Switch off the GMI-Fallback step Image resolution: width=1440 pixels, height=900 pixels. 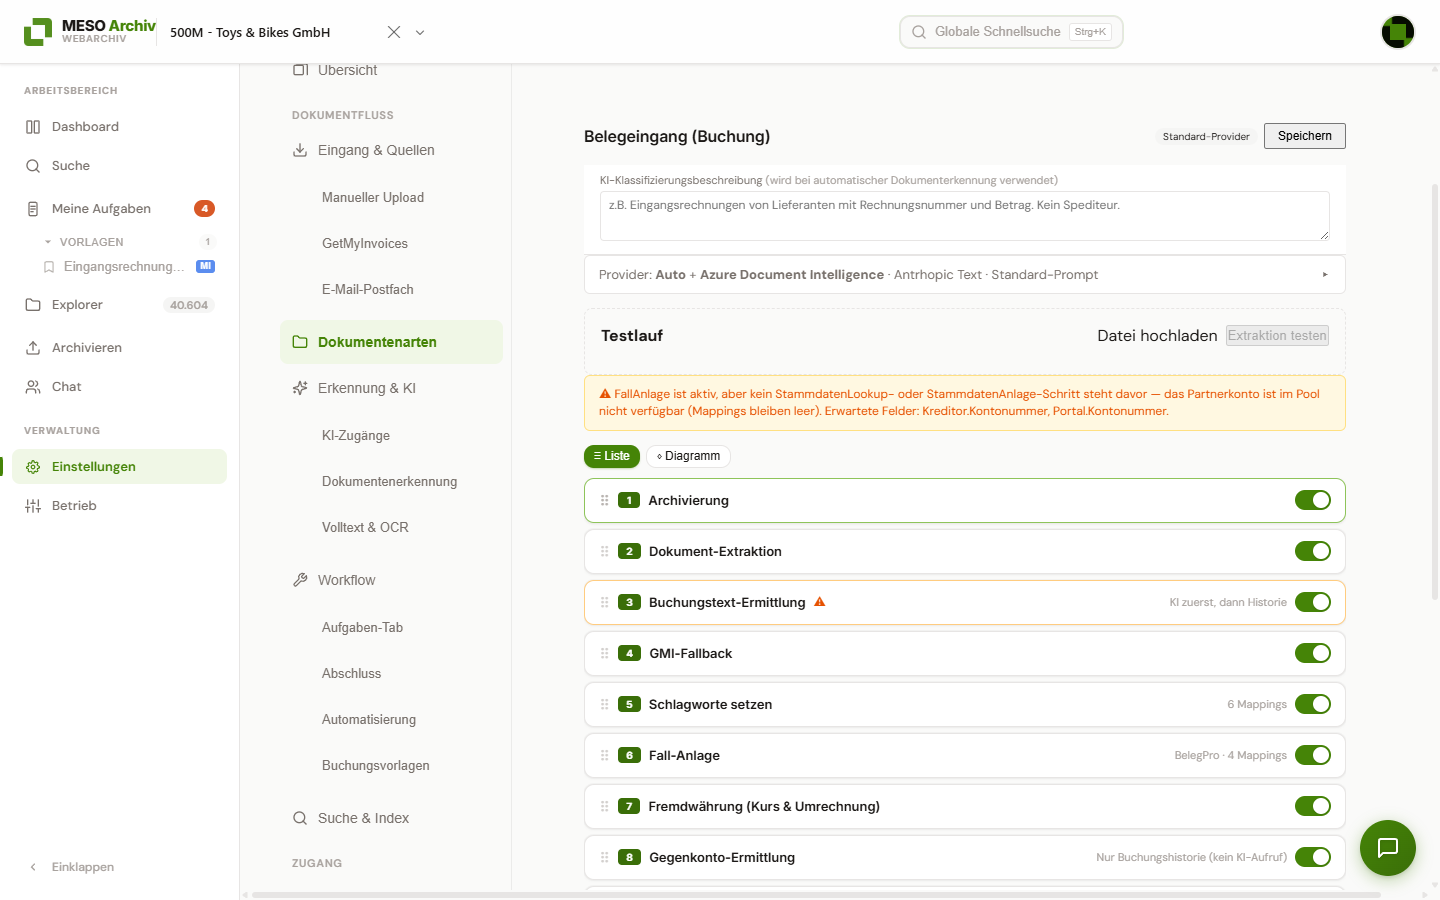(1313, 653)
